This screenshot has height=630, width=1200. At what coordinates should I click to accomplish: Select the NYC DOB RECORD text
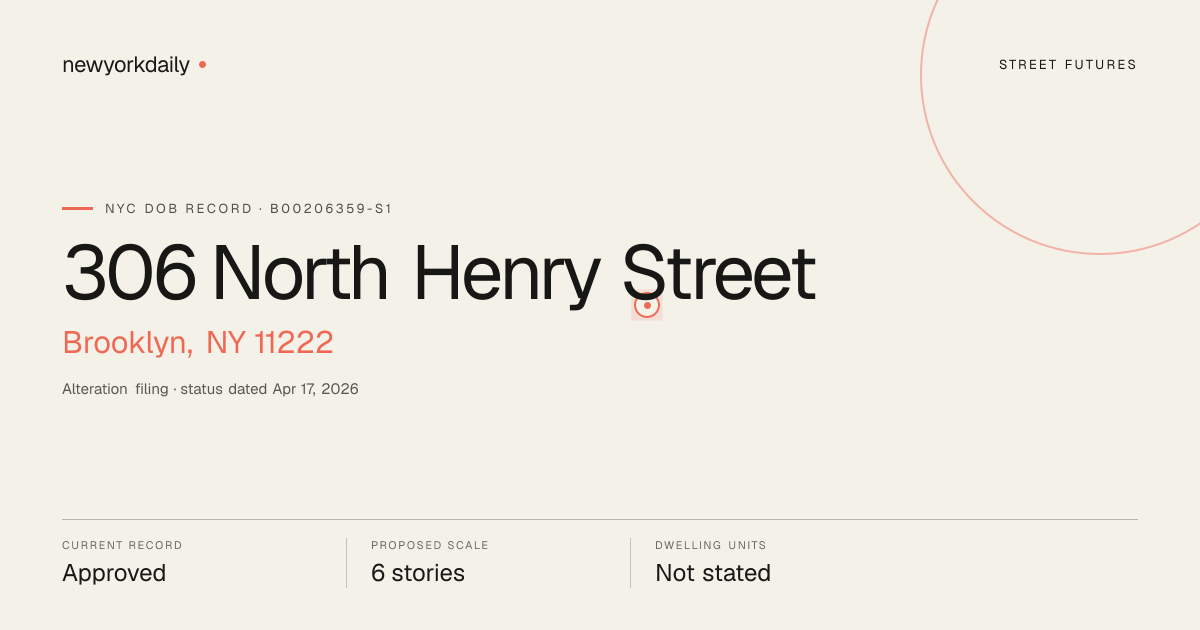(x=179, y=209)
